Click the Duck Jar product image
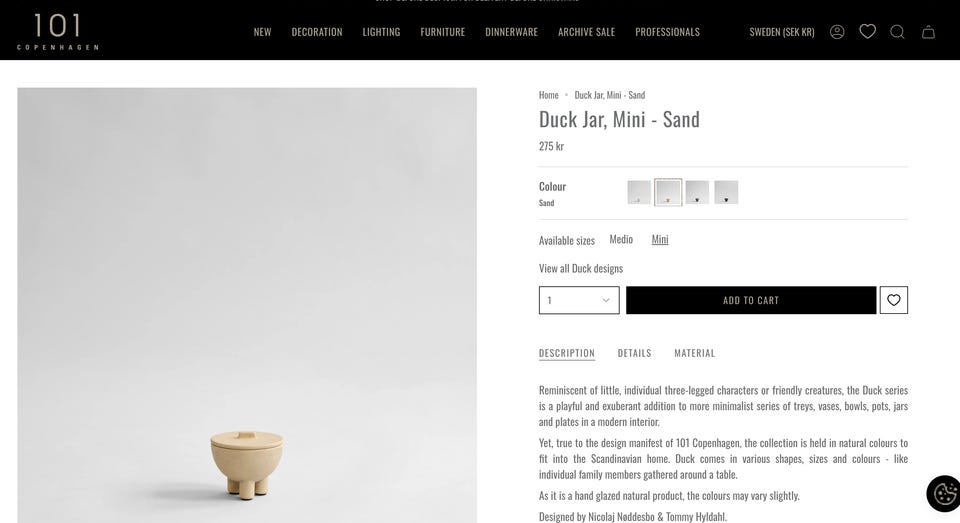 pos(247,305)
